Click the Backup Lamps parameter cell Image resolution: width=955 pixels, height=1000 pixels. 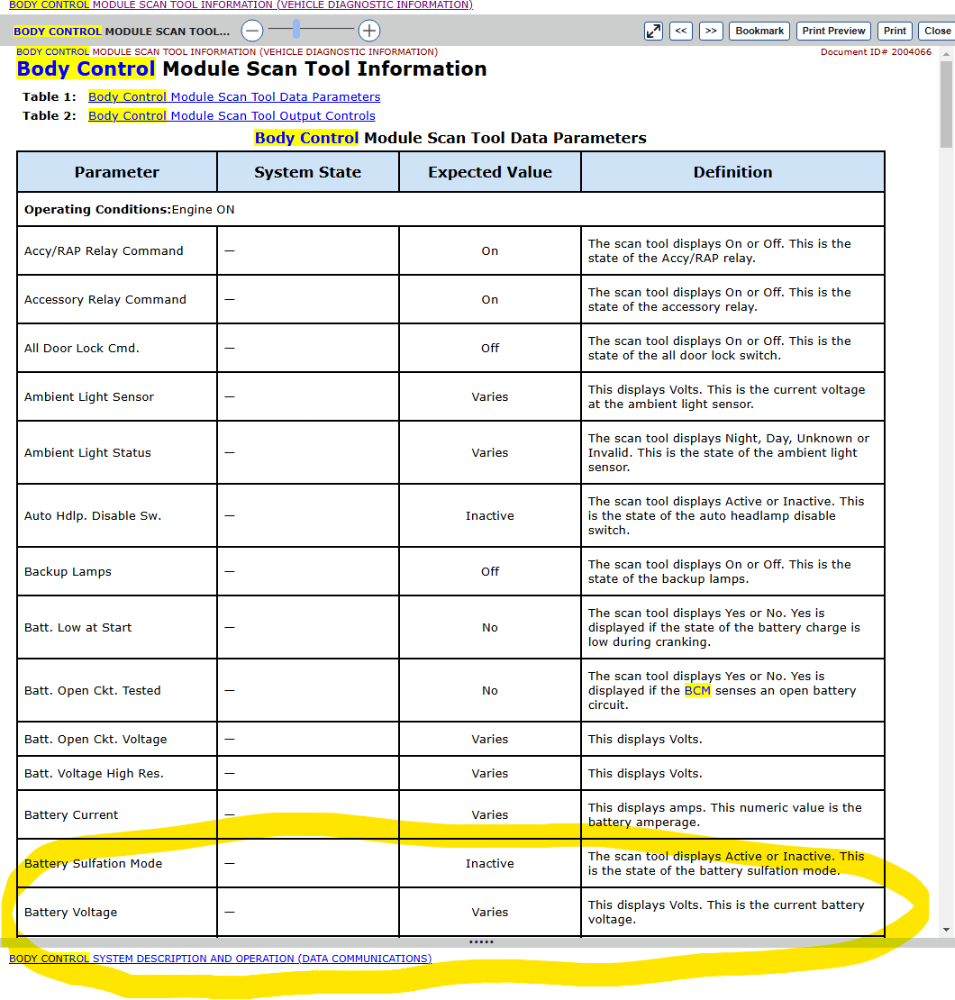[x=117, y=571]
